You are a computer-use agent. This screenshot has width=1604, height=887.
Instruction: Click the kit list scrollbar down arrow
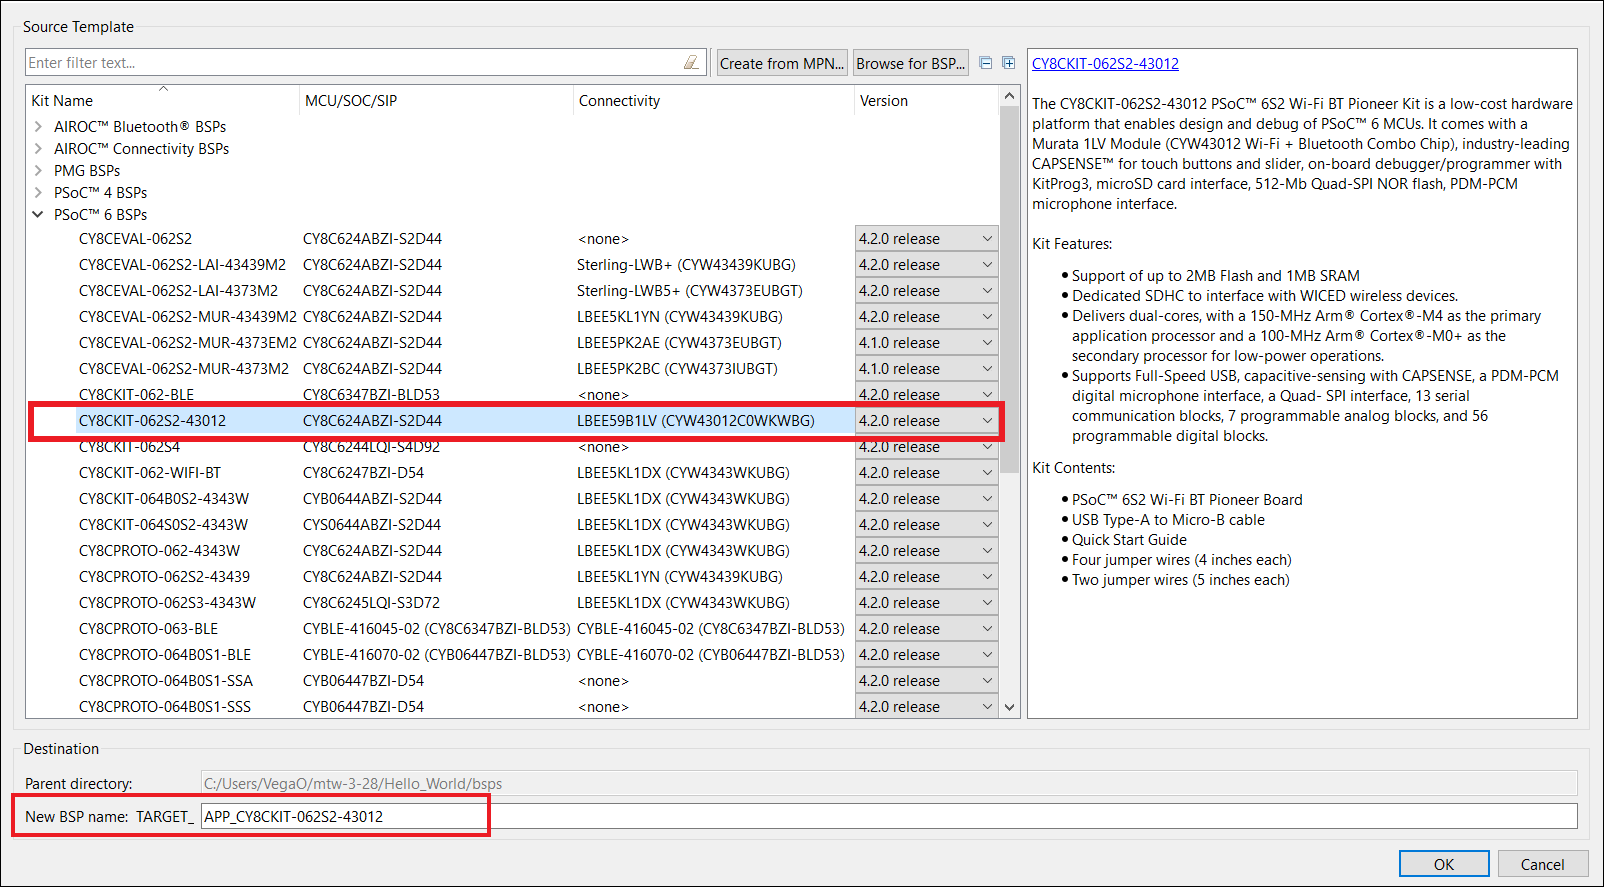click(x=1009, y=707)
